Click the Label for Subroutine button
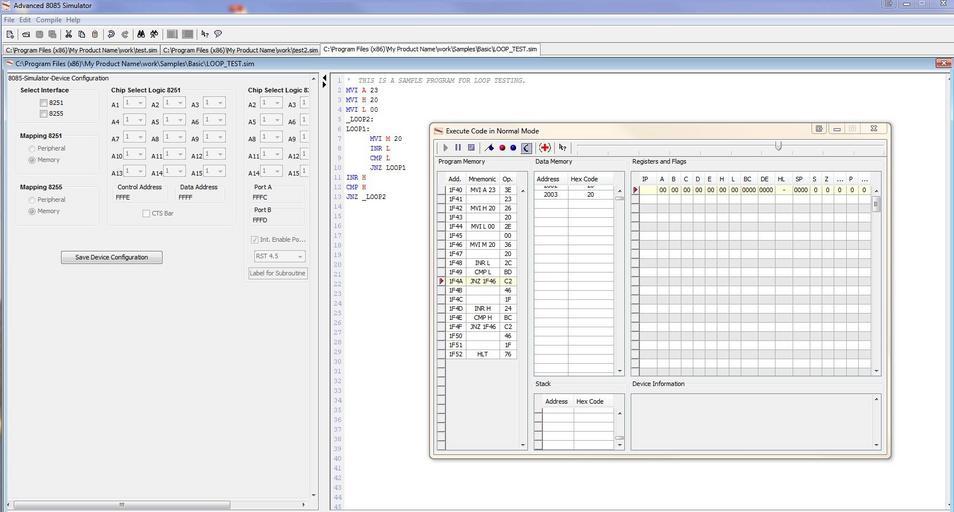The width and height of the screenshot is (954, 512). coord(277,273)
